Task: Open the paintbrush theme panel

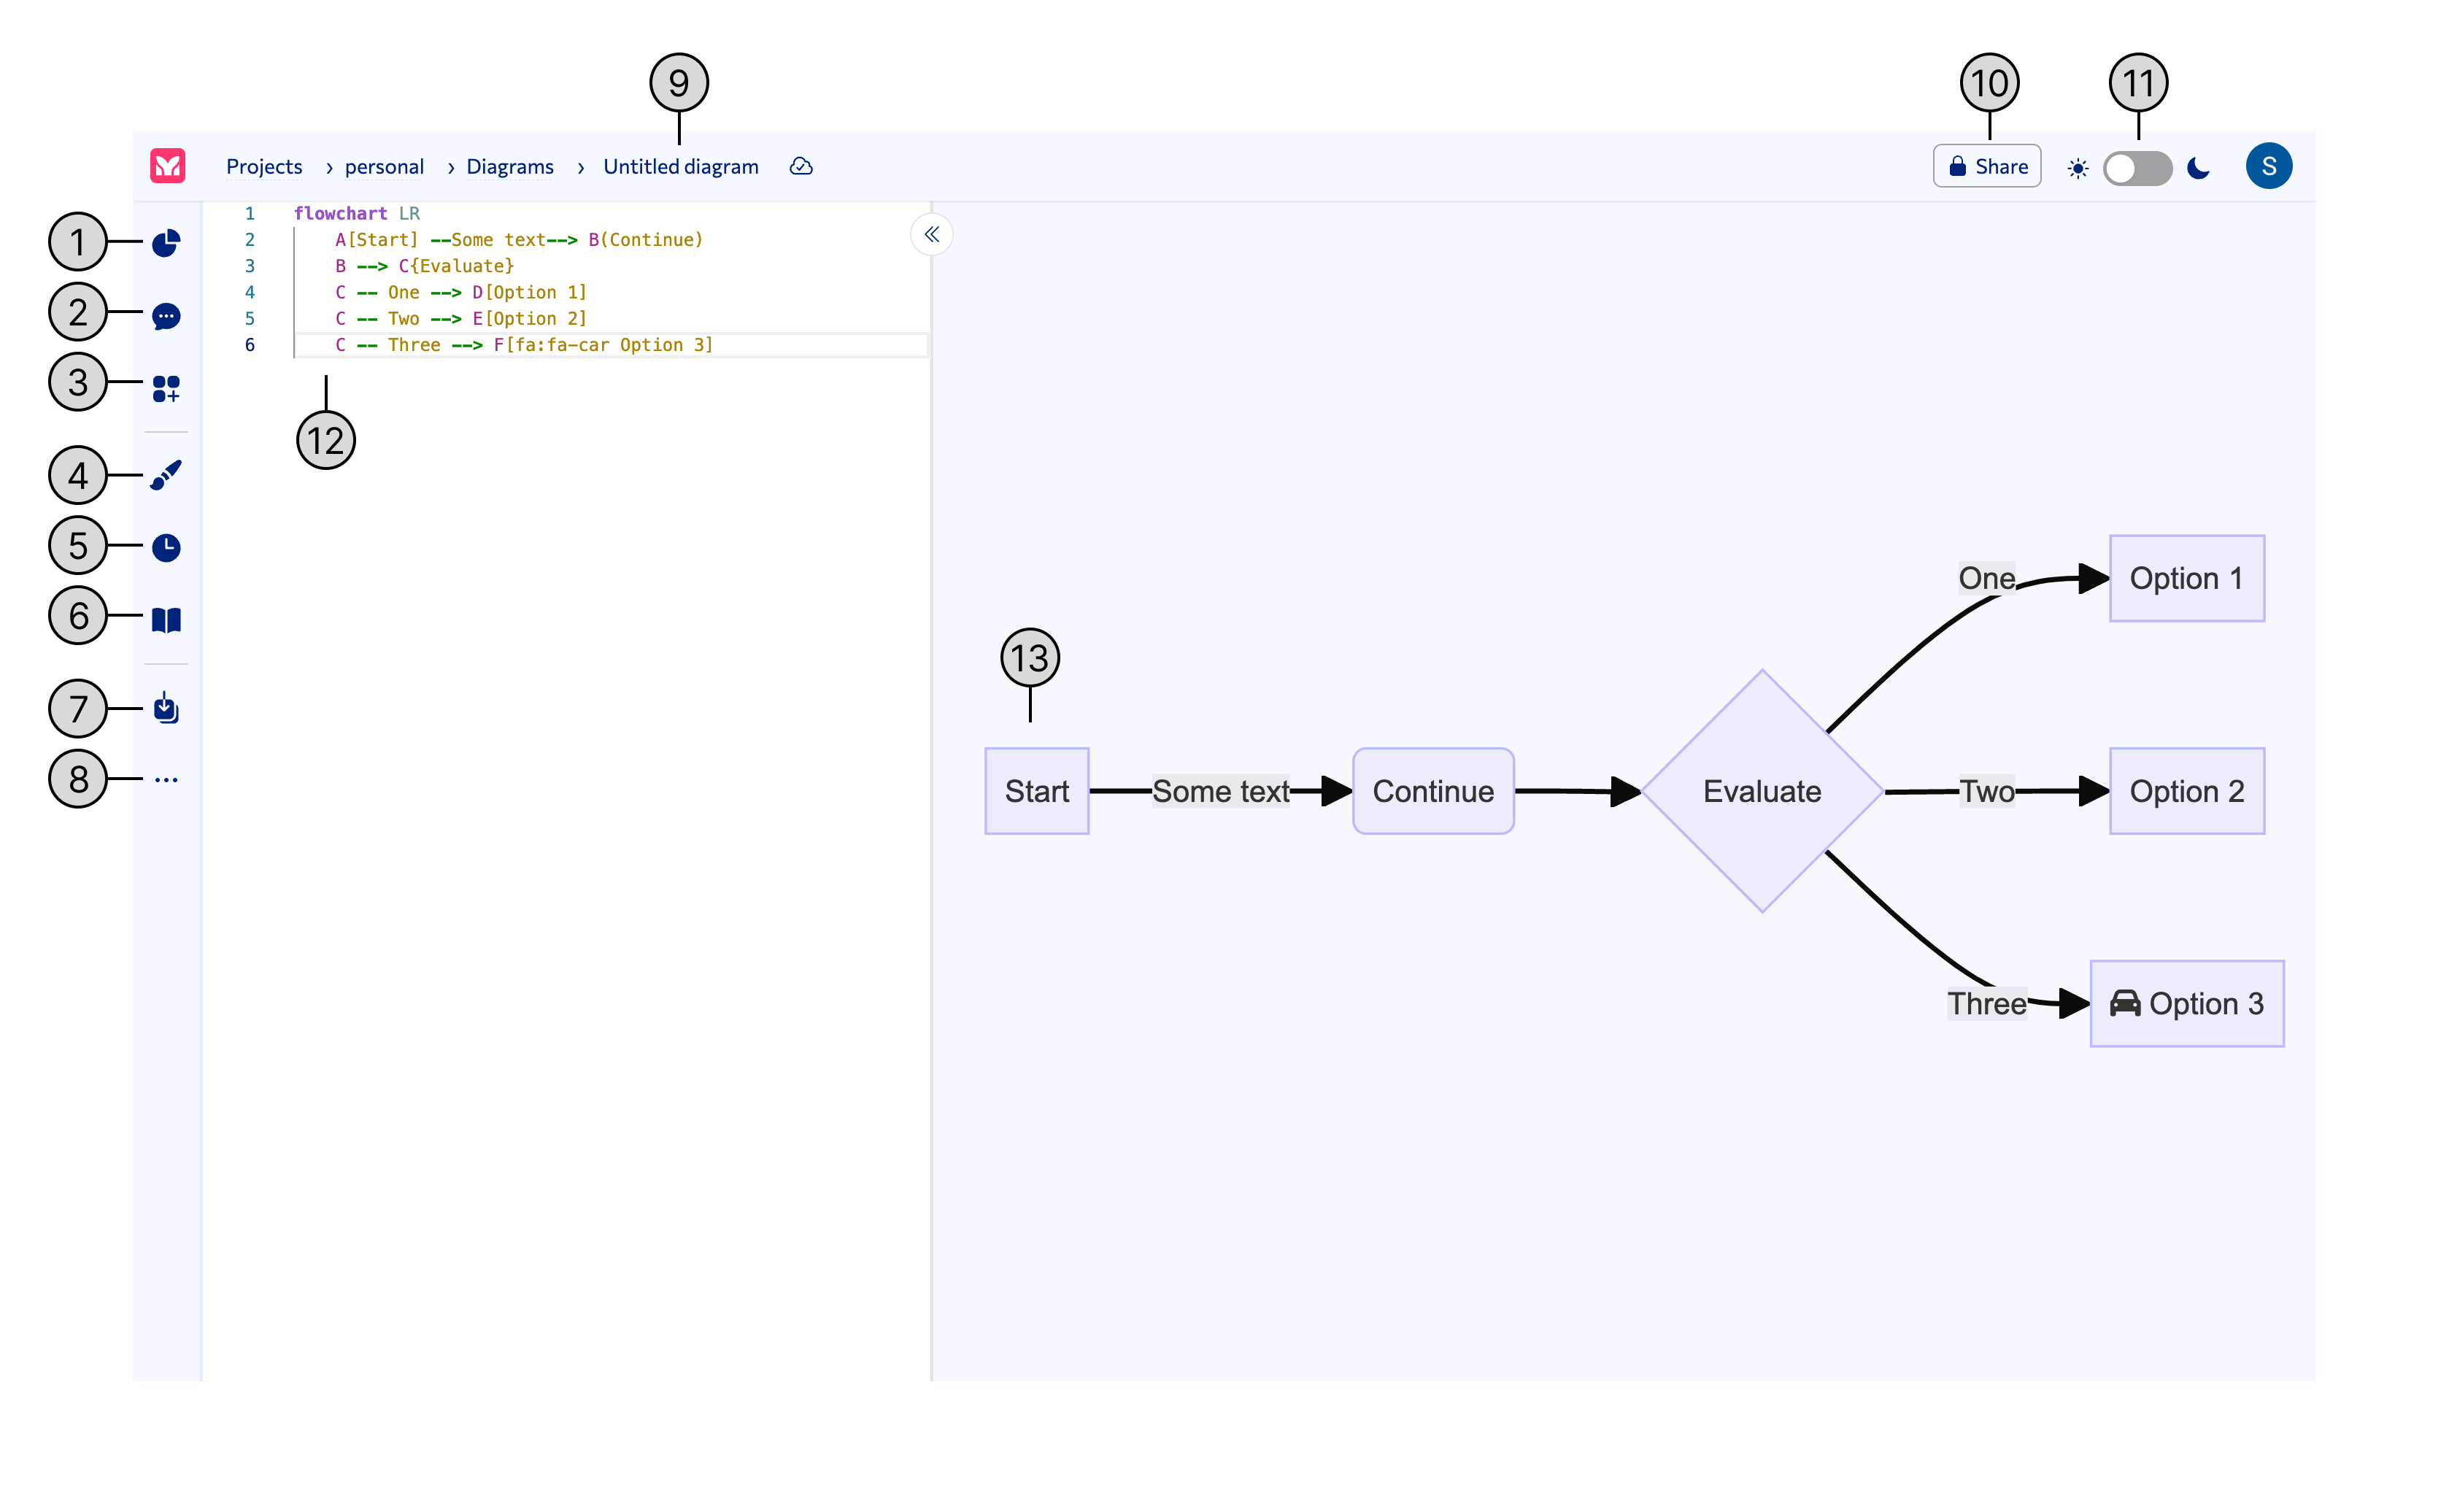Action: (166, 475)
